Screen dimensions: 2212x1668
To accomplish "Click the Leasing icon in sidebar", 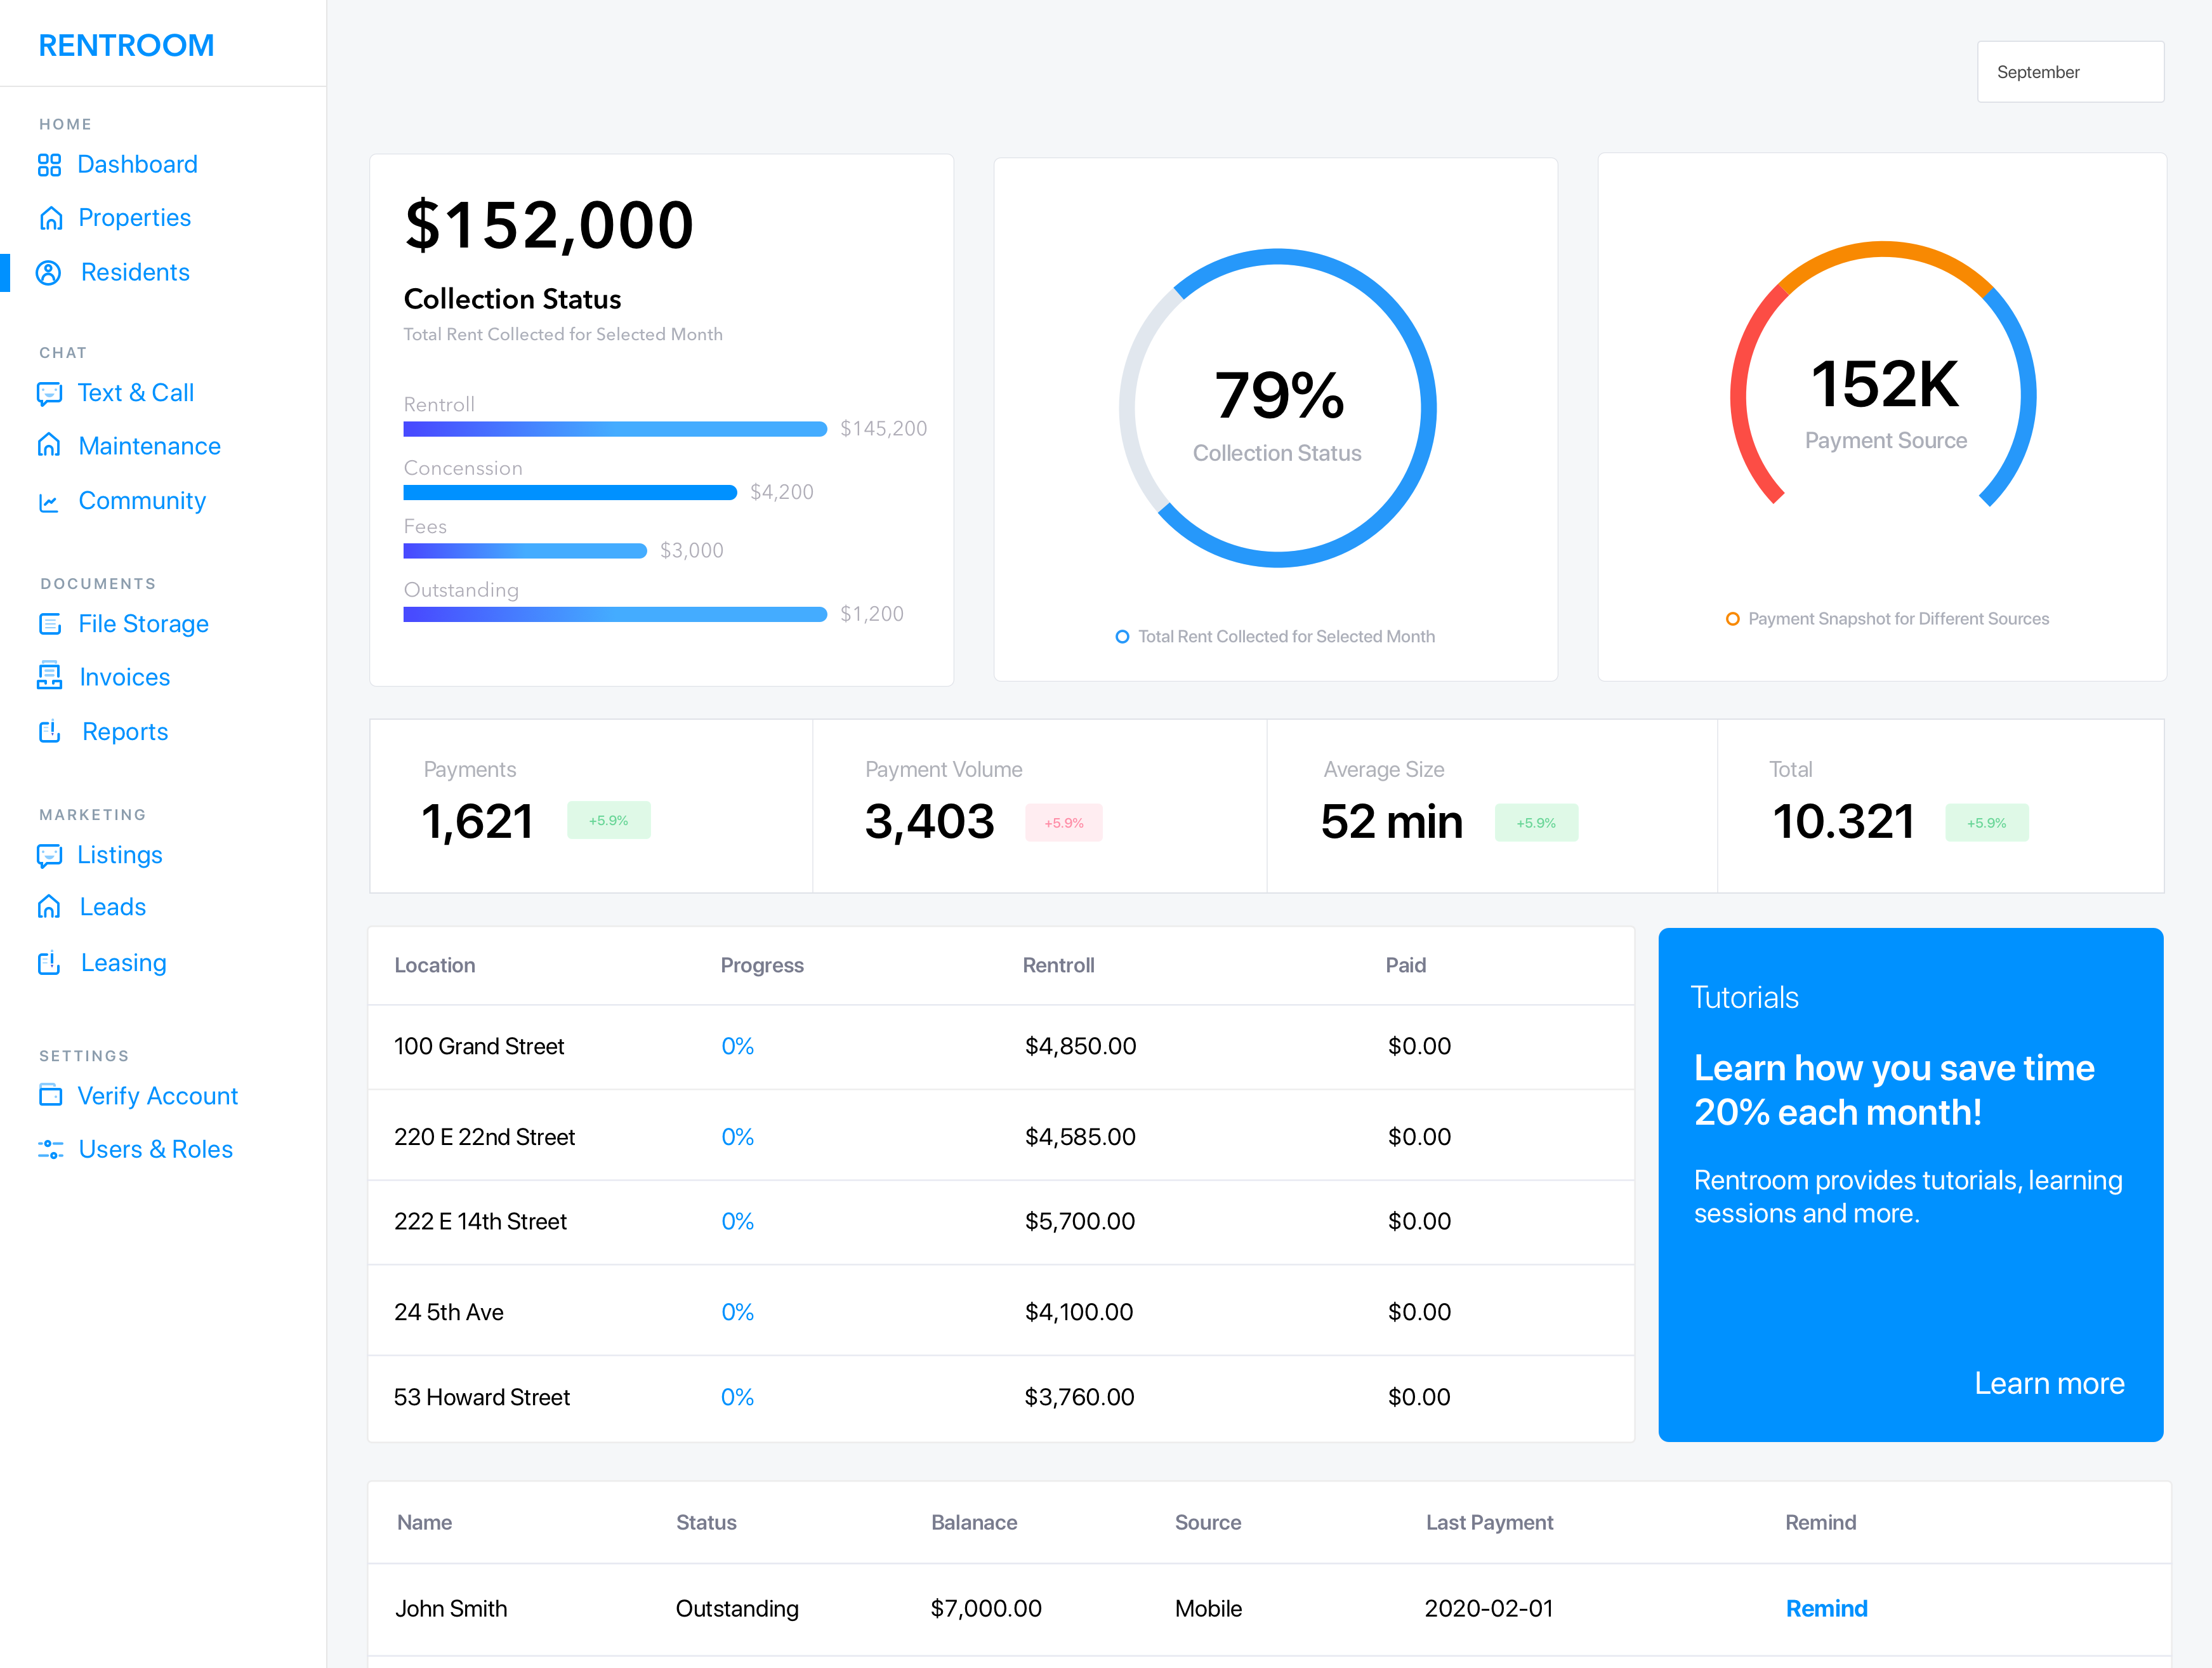I will [49, 963].
